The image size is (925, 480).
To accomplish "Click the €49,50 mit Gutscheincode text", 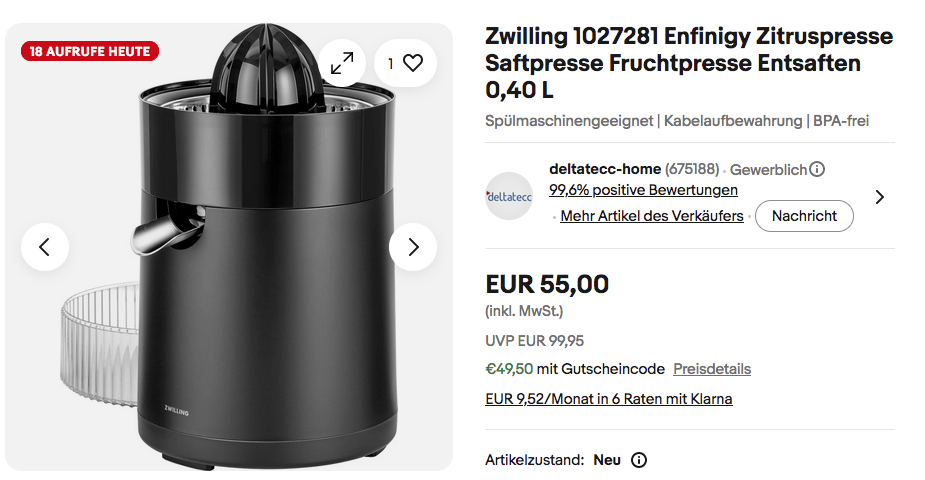I will [575, 369].
